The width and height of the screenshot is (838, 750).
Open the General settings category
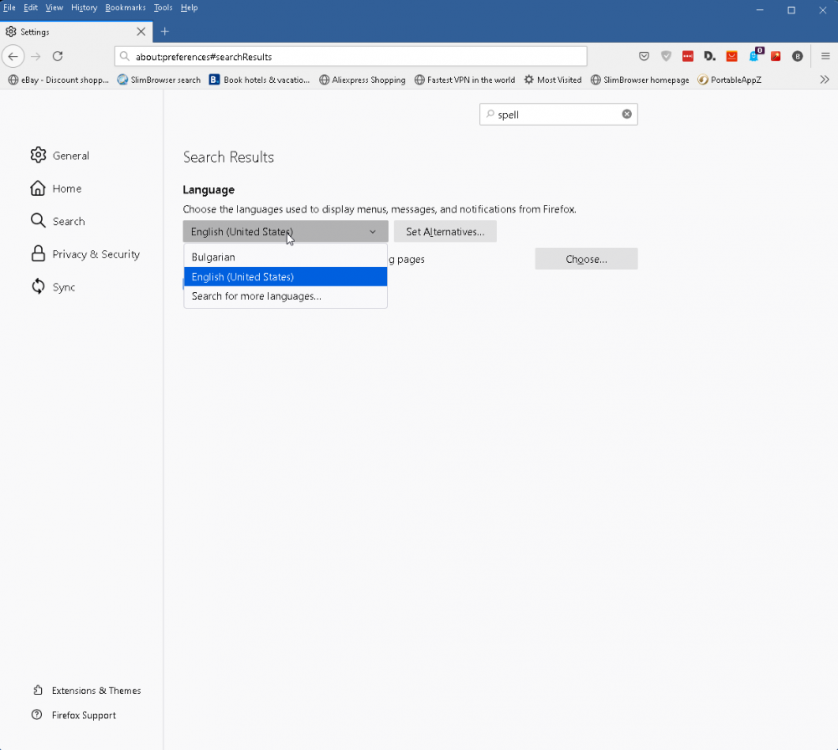tap(60, 156)
